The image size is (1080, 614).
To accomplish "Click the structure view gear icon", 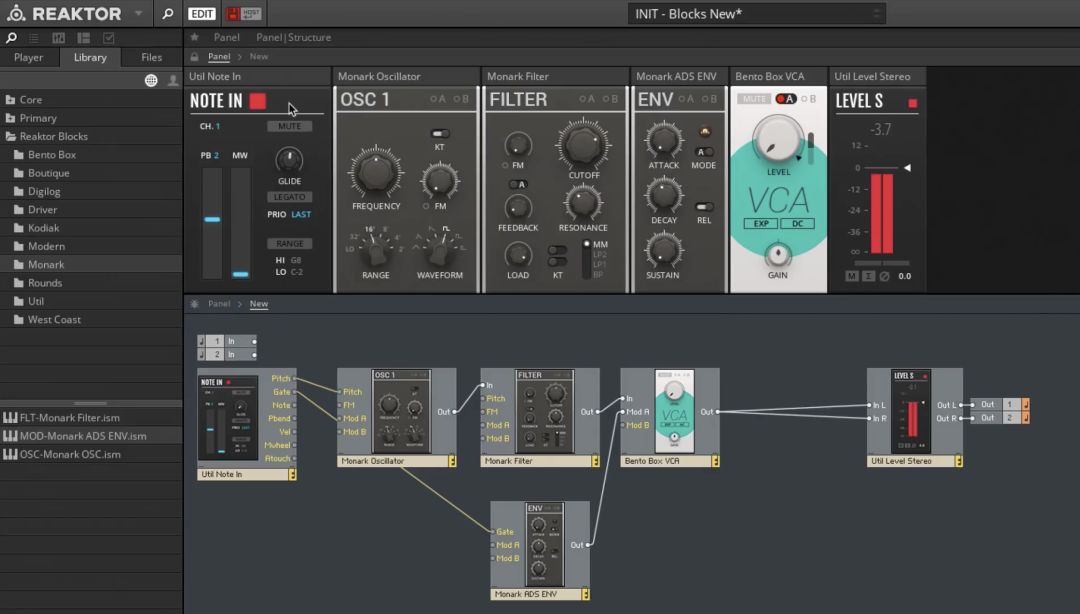I will click(x=194, y=304).
